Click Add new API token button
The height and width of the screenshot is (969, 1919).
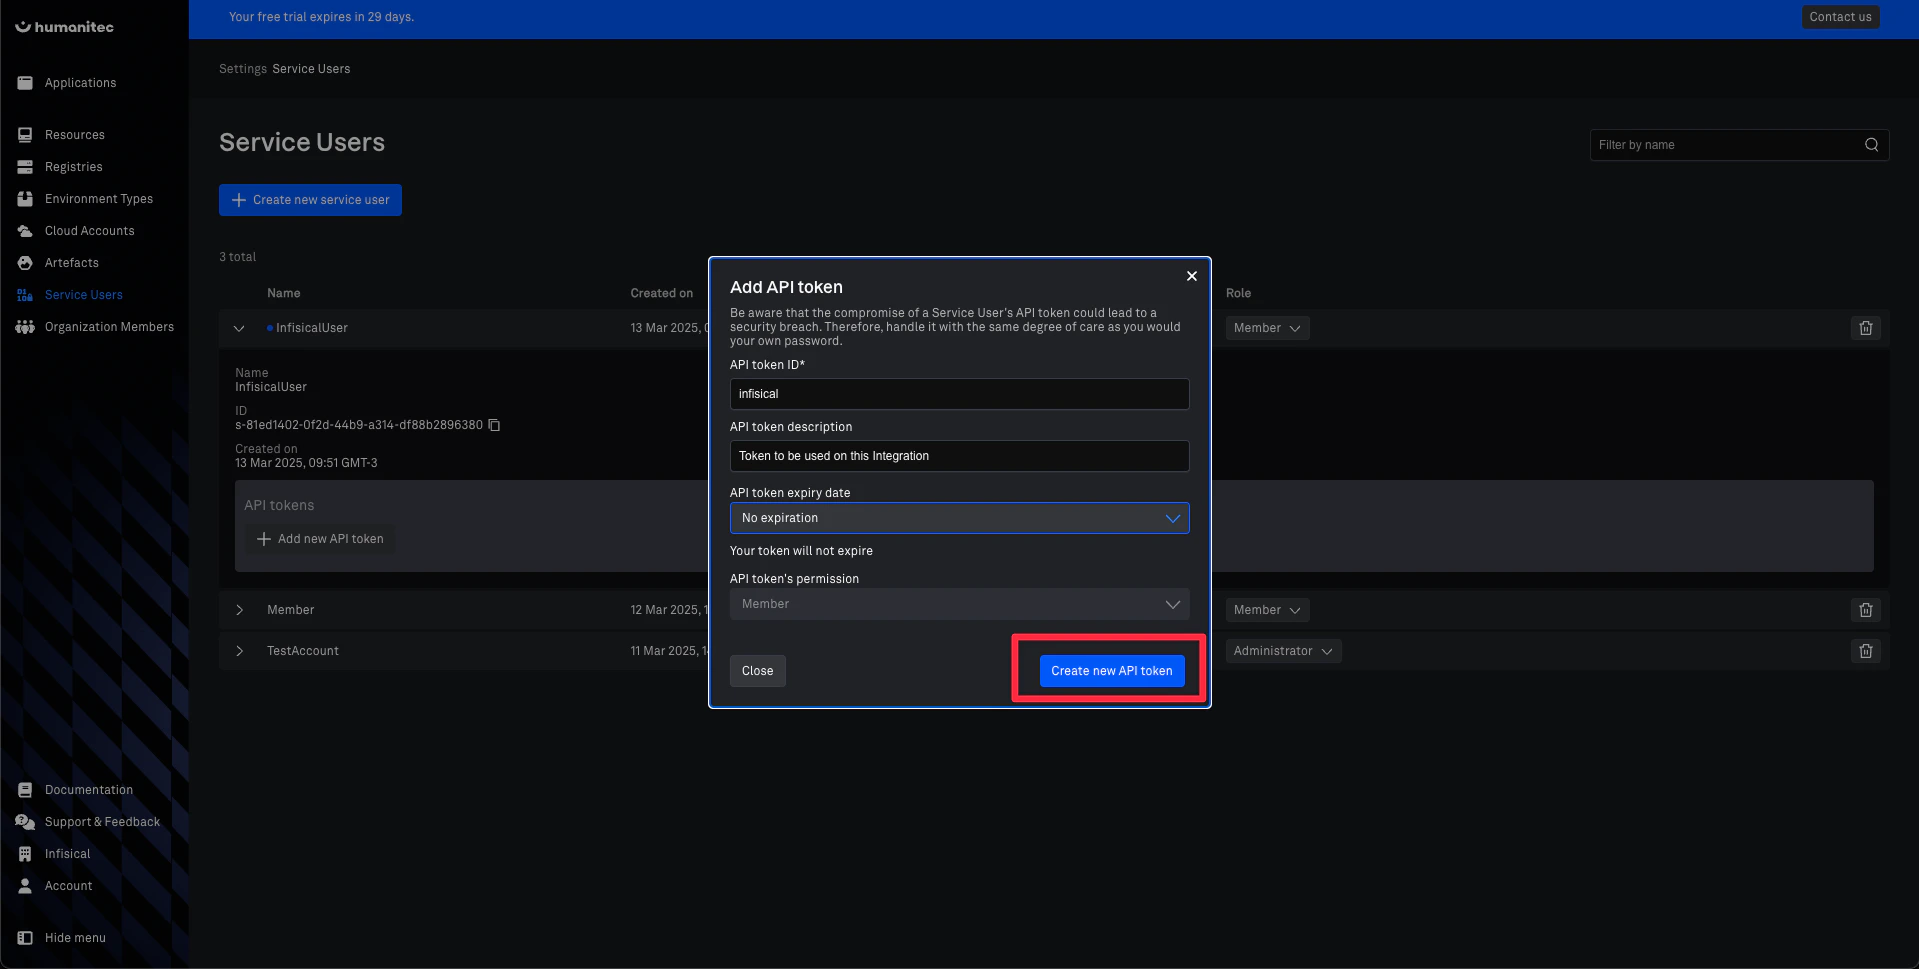(x=320, y=539)
